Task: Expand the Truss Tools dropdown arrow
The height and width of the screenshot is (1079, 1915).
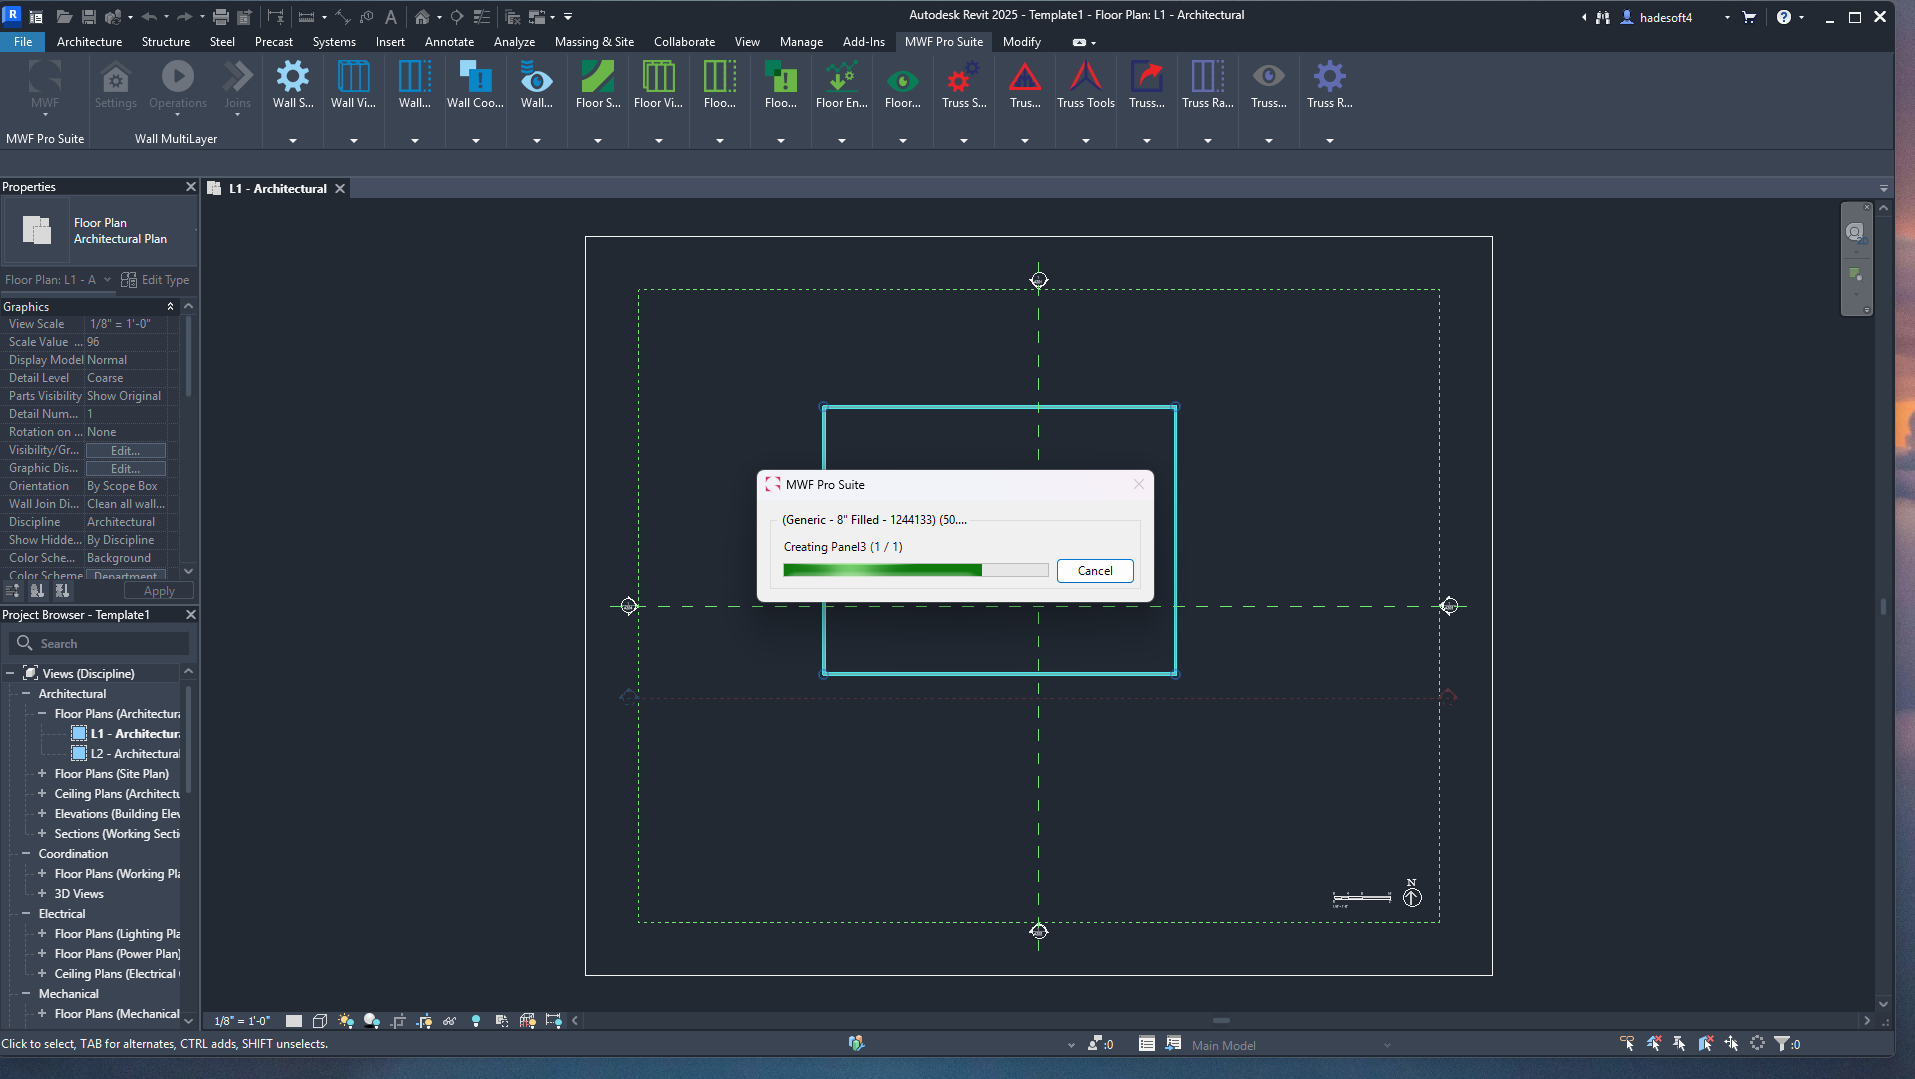Action: click(x=1086, y=141)
